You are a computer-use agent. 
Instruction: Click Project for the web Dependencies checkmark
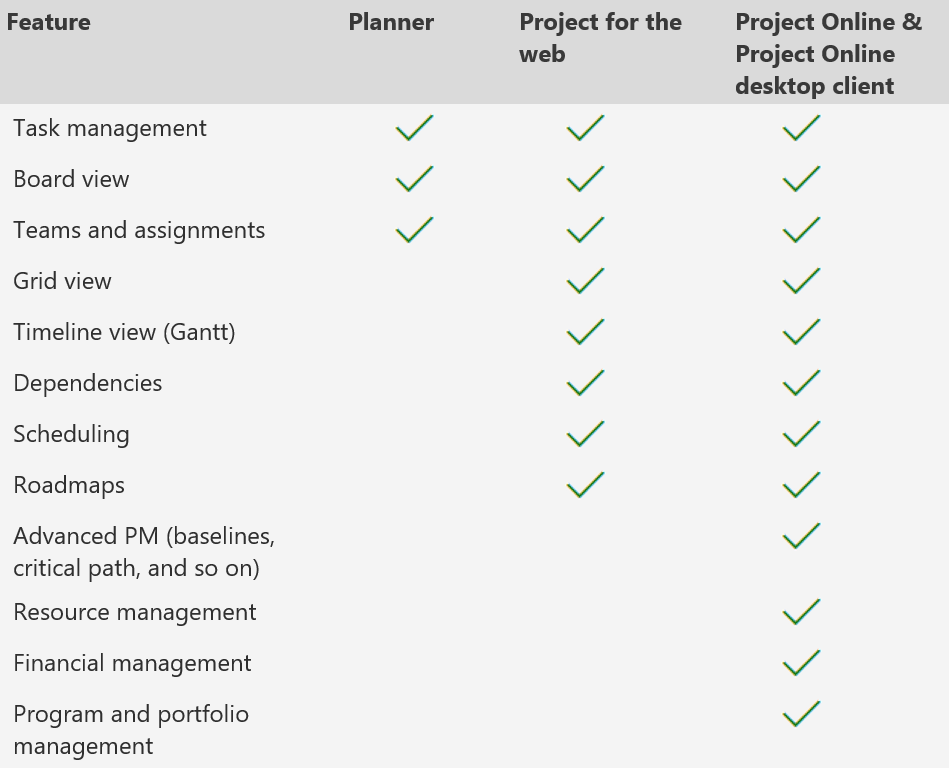click(x=585, y=382)
